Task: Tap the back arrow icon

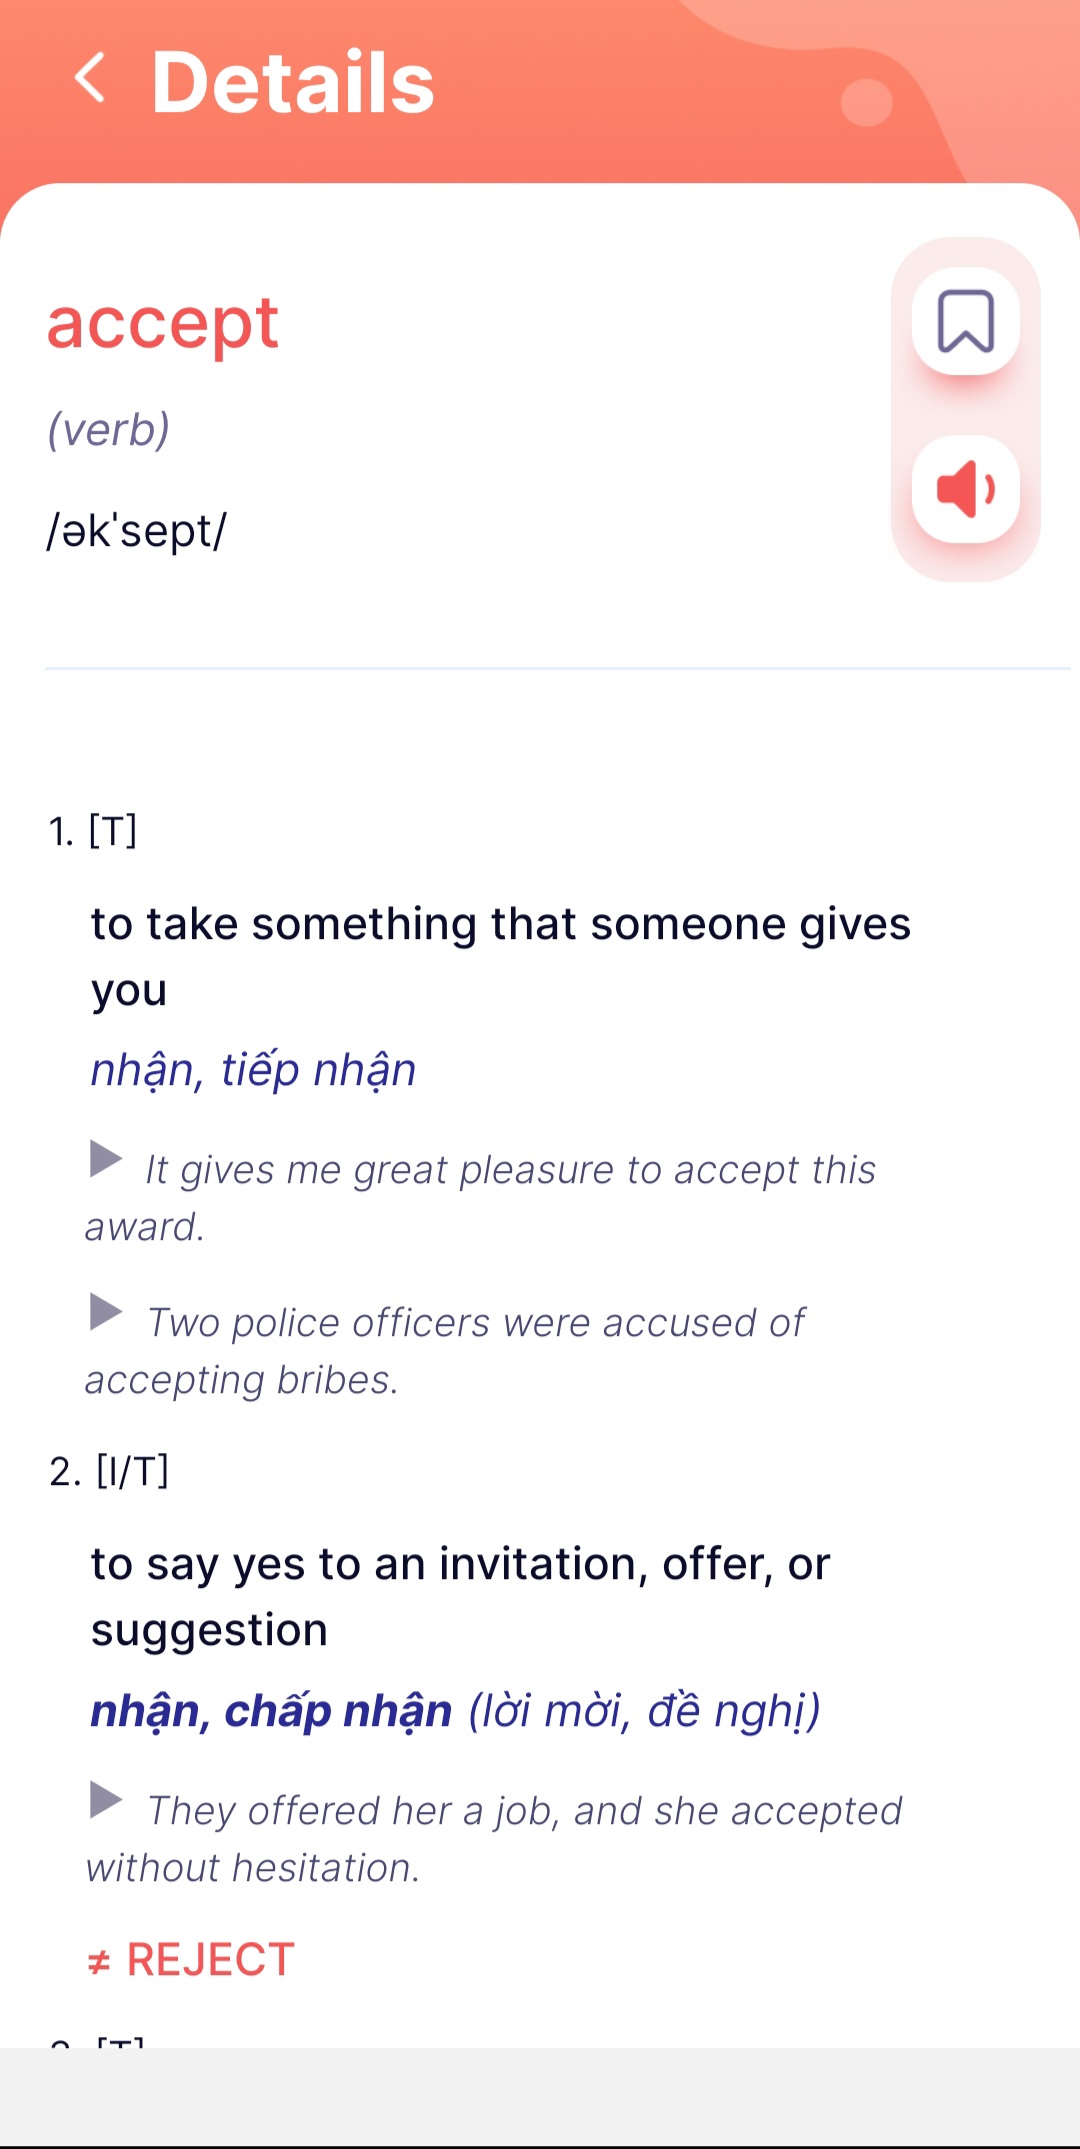Action: (x=90, y=78)
